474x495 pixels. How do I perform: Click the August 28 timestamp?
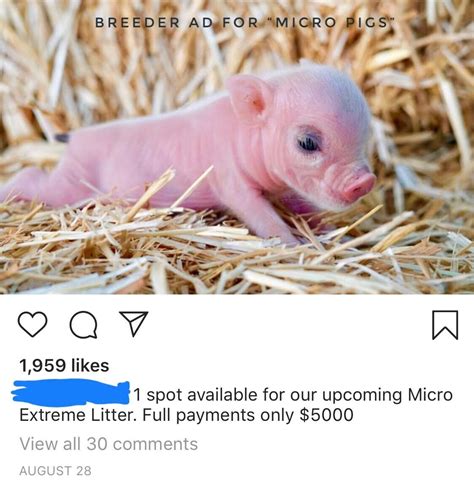tap(55, 471)
